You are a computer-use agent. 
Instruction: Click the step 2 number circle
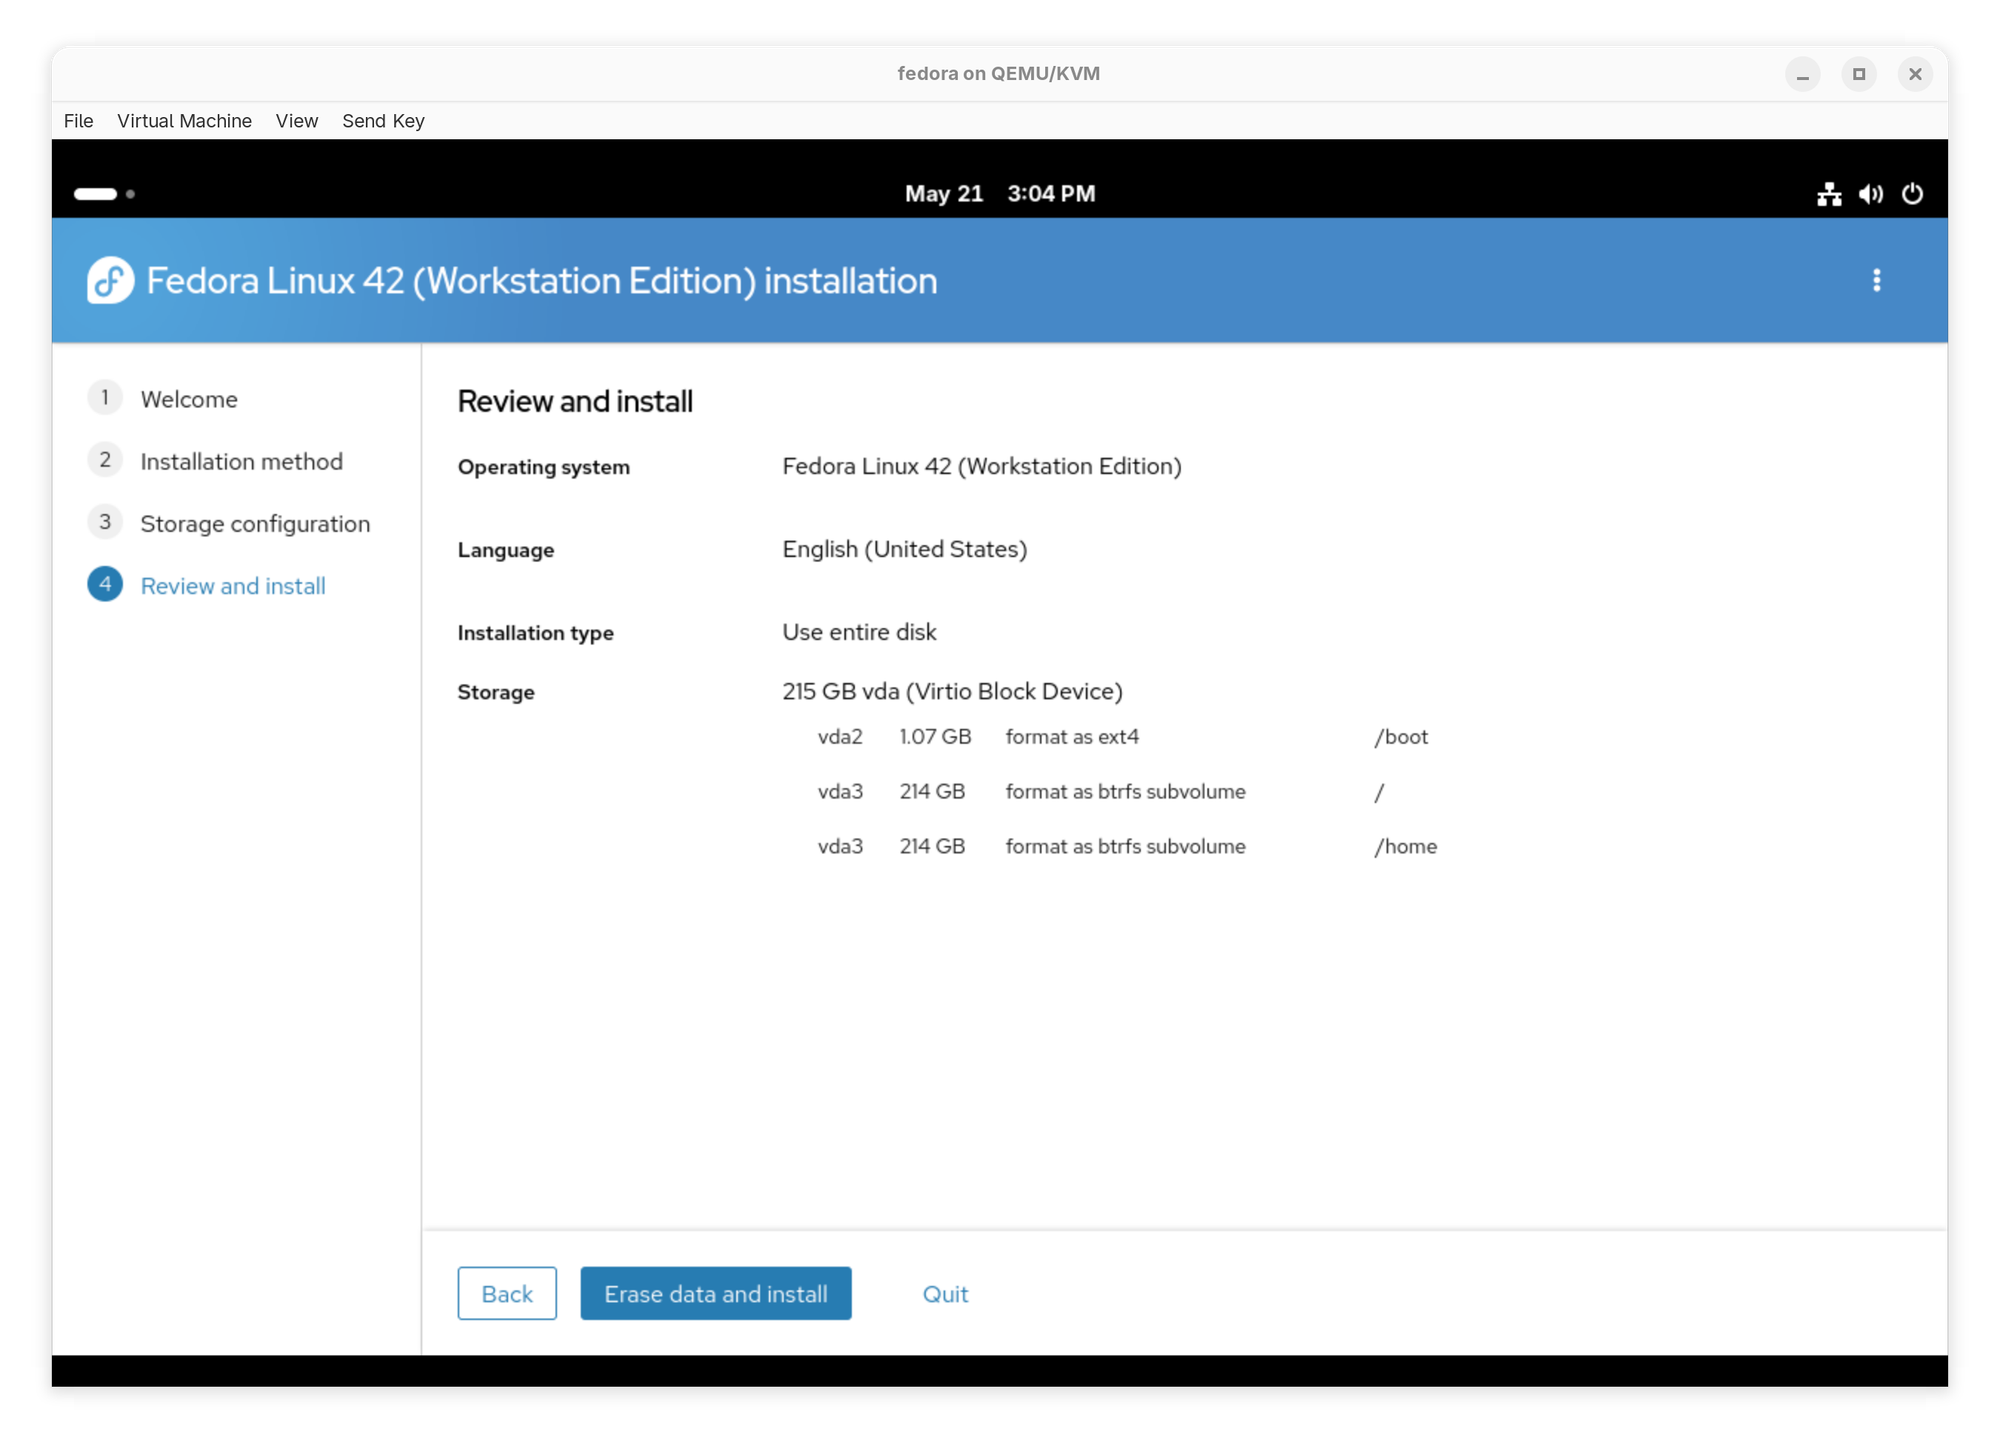105,460
